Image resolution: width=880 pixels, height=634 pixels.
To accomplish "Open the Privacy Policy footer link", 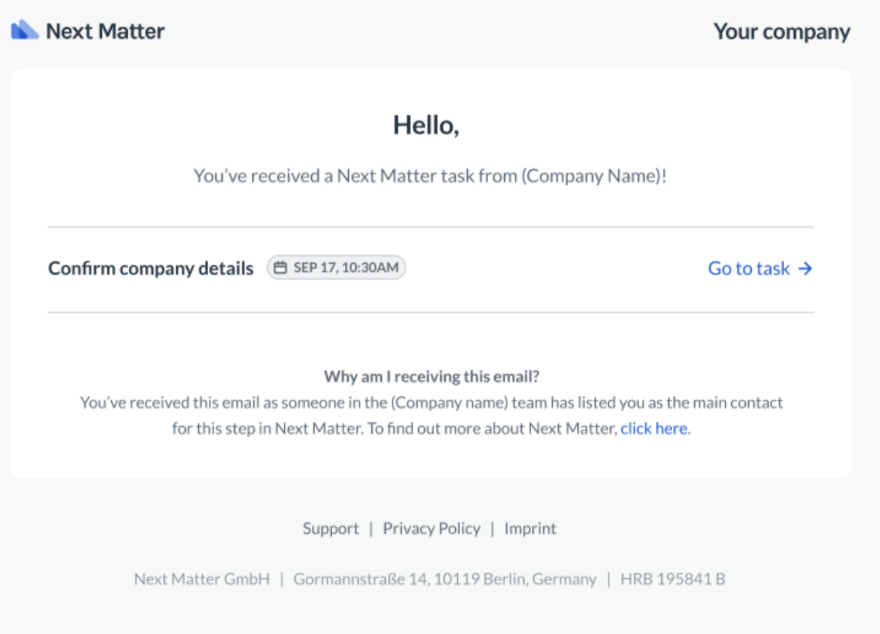I will [432, 529].
